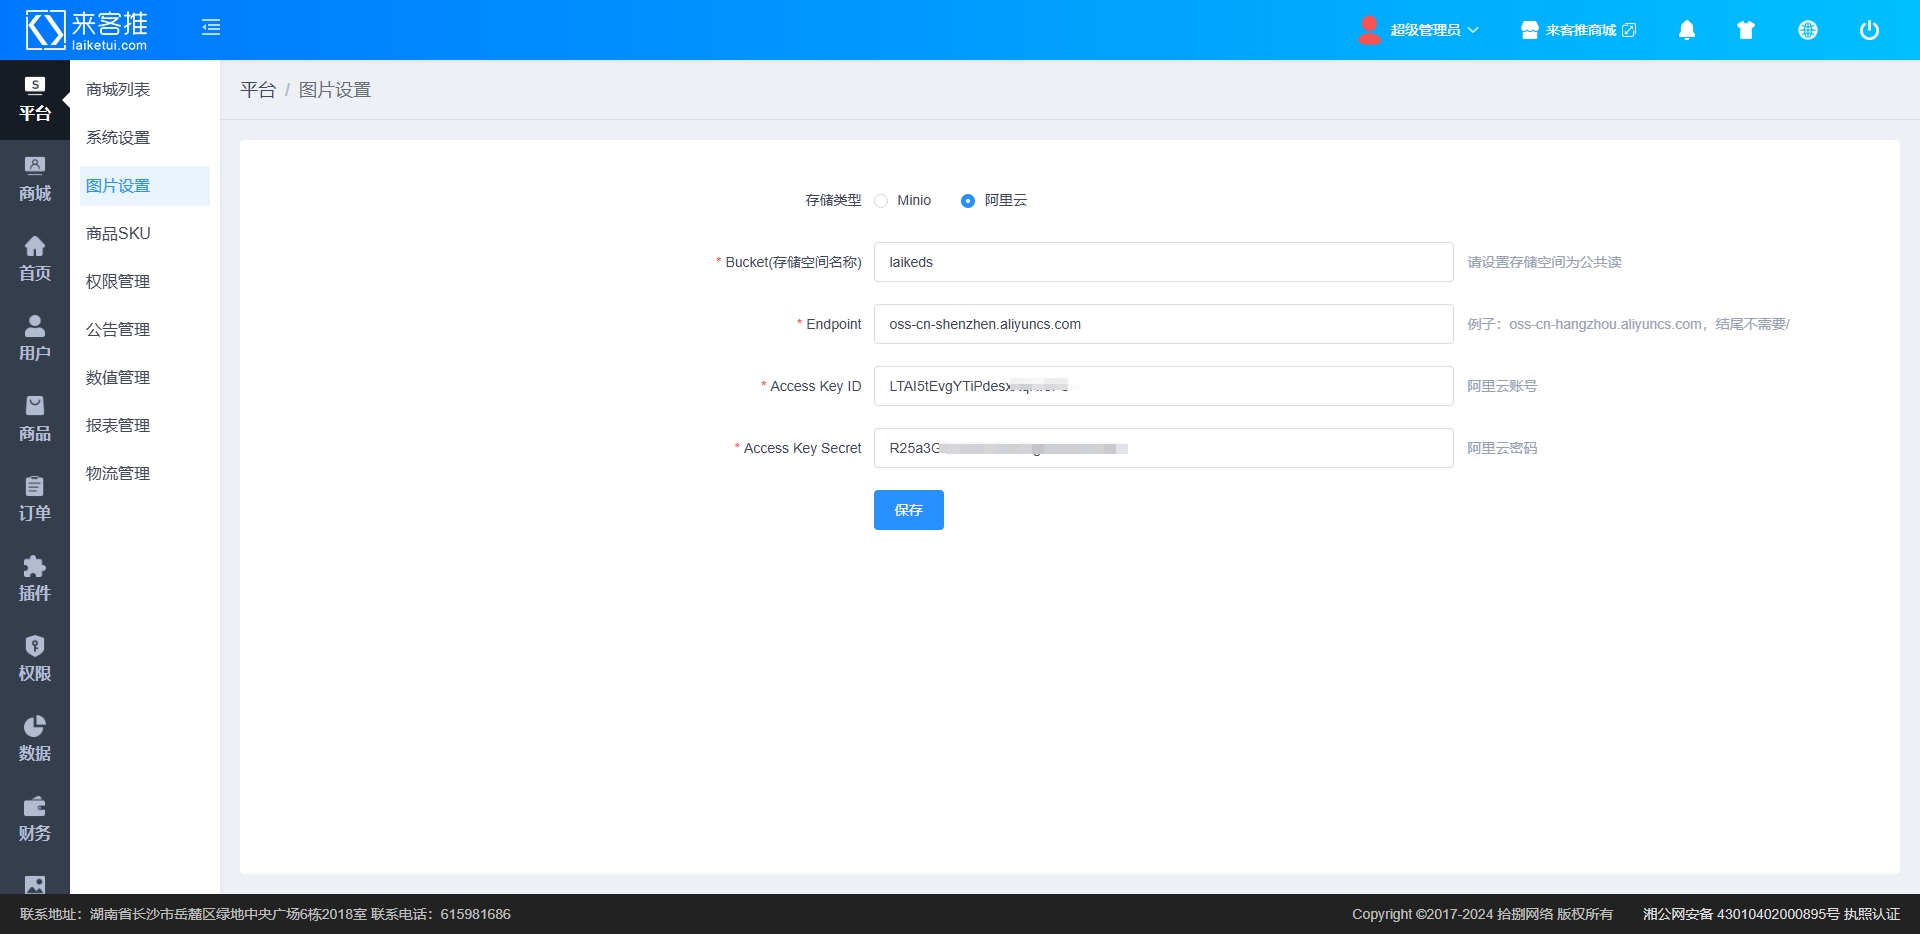1920x934 pixels.
Task: Click the power logout icon
Action: point(1868,30)
